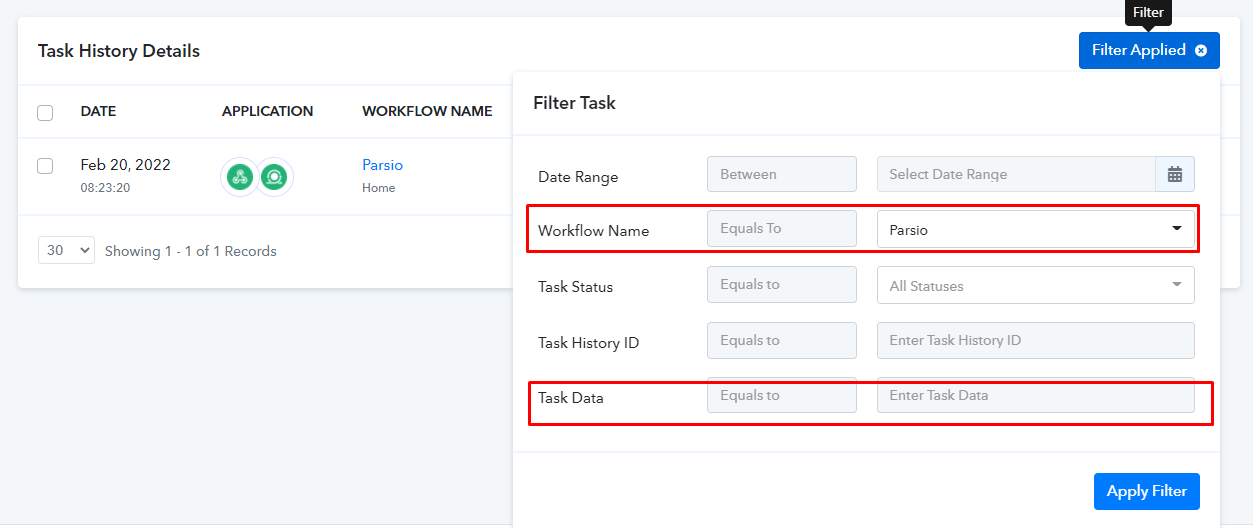Click Equals to operator for Task History ID

[782, 340]
